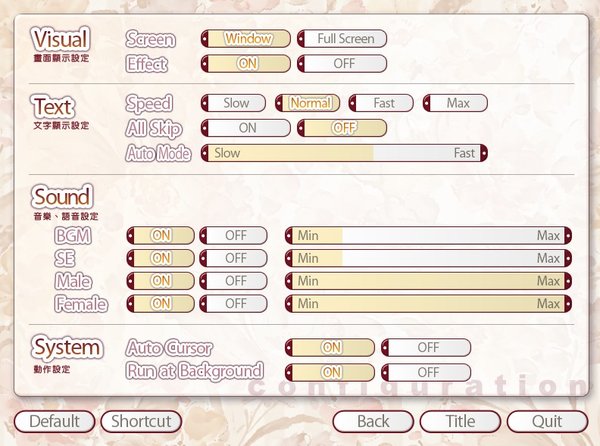Click the BGM volume slider
The width and height of the screenshot is (600, 446).
[x=428, y=235]
